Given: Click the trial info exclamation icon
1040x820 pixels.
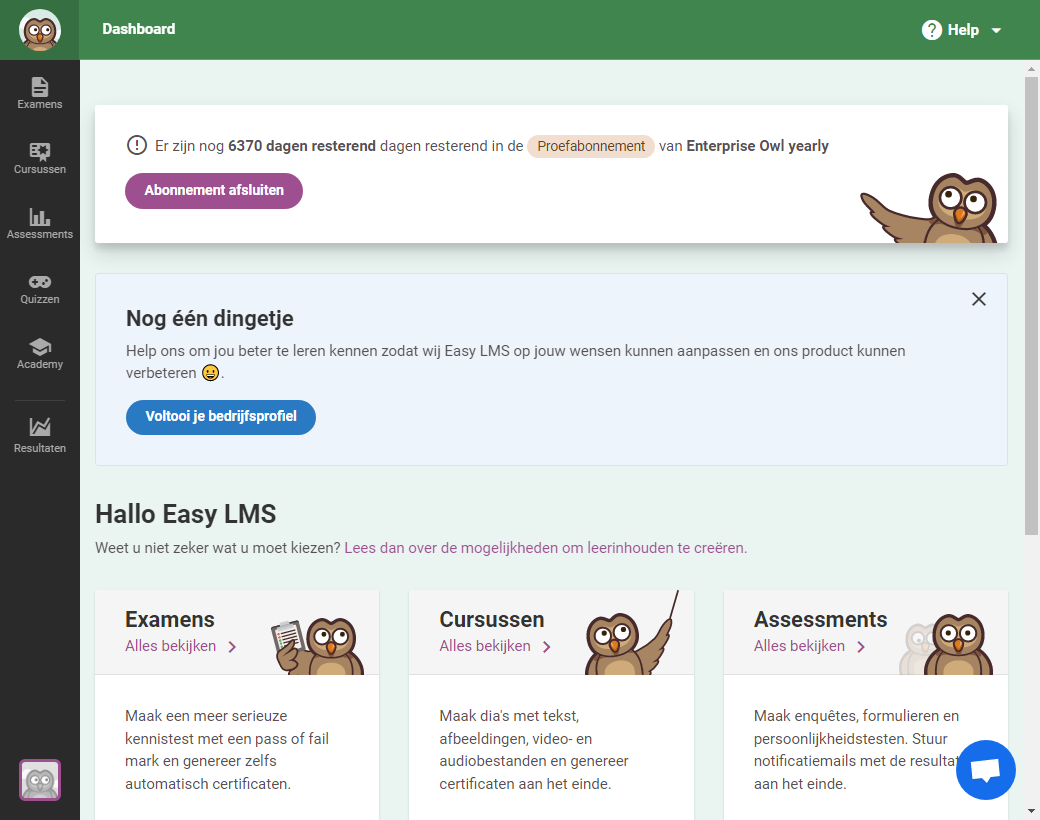Looking at the screenshot, I should [x=137, y=145].
